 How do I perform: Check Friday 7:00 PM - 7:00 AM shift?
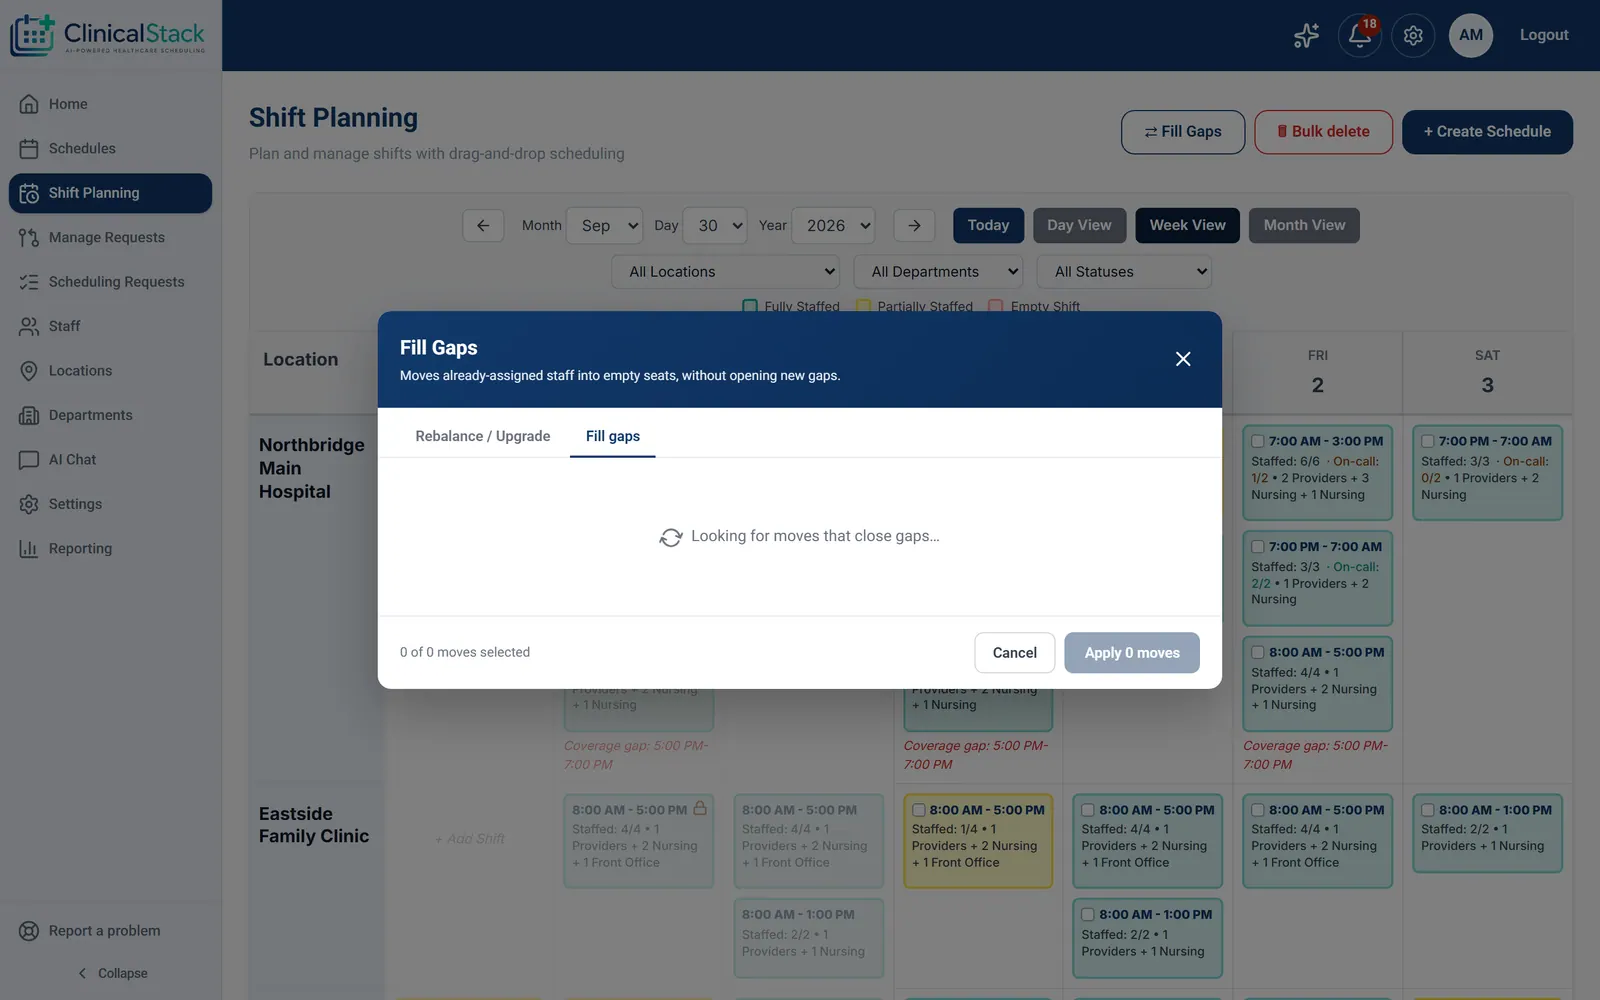tap(1258, 547)
